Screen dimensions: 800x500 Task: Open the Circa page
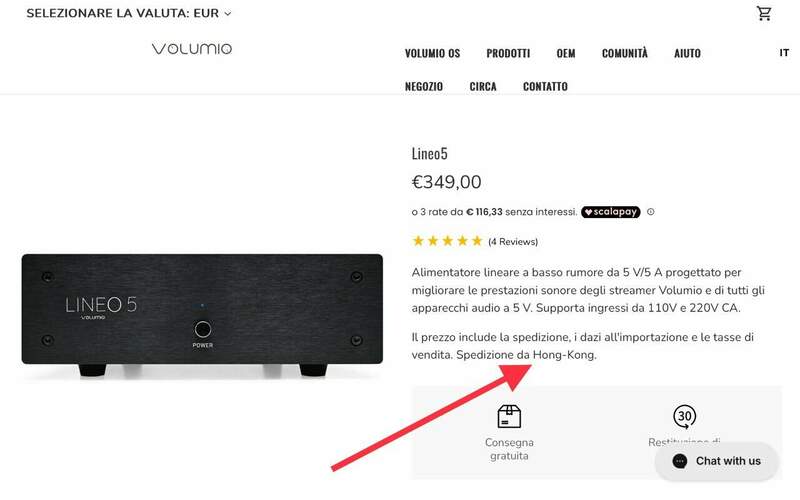483,86
